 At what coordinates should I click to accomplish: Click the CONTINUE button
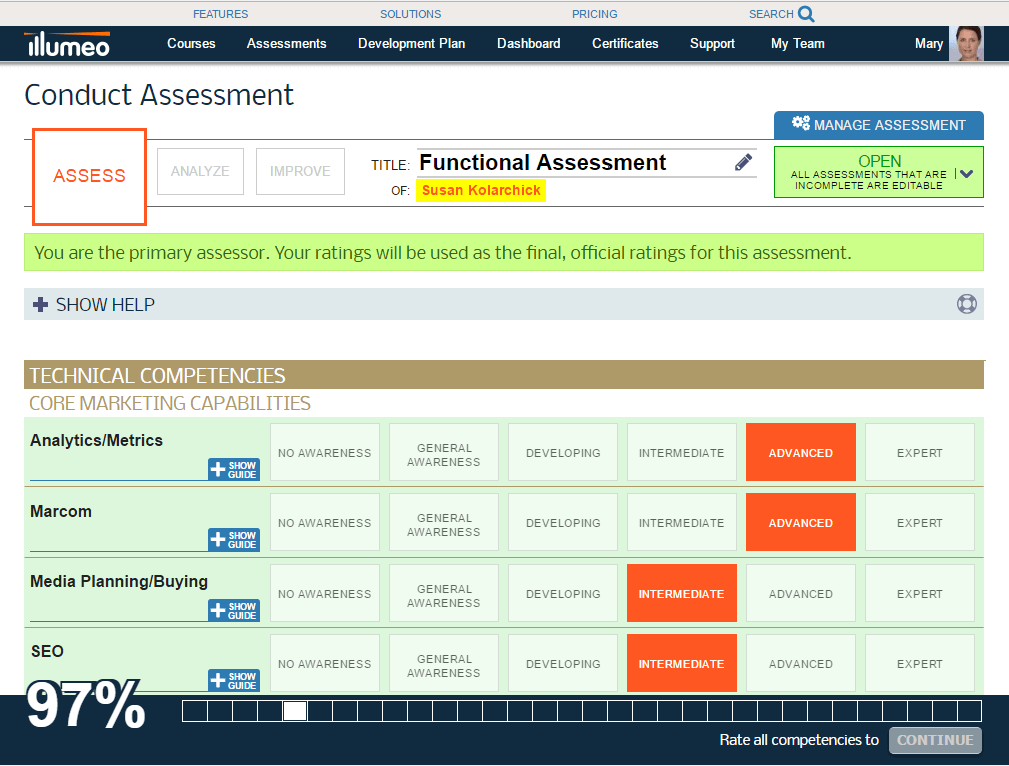[935, 740]
